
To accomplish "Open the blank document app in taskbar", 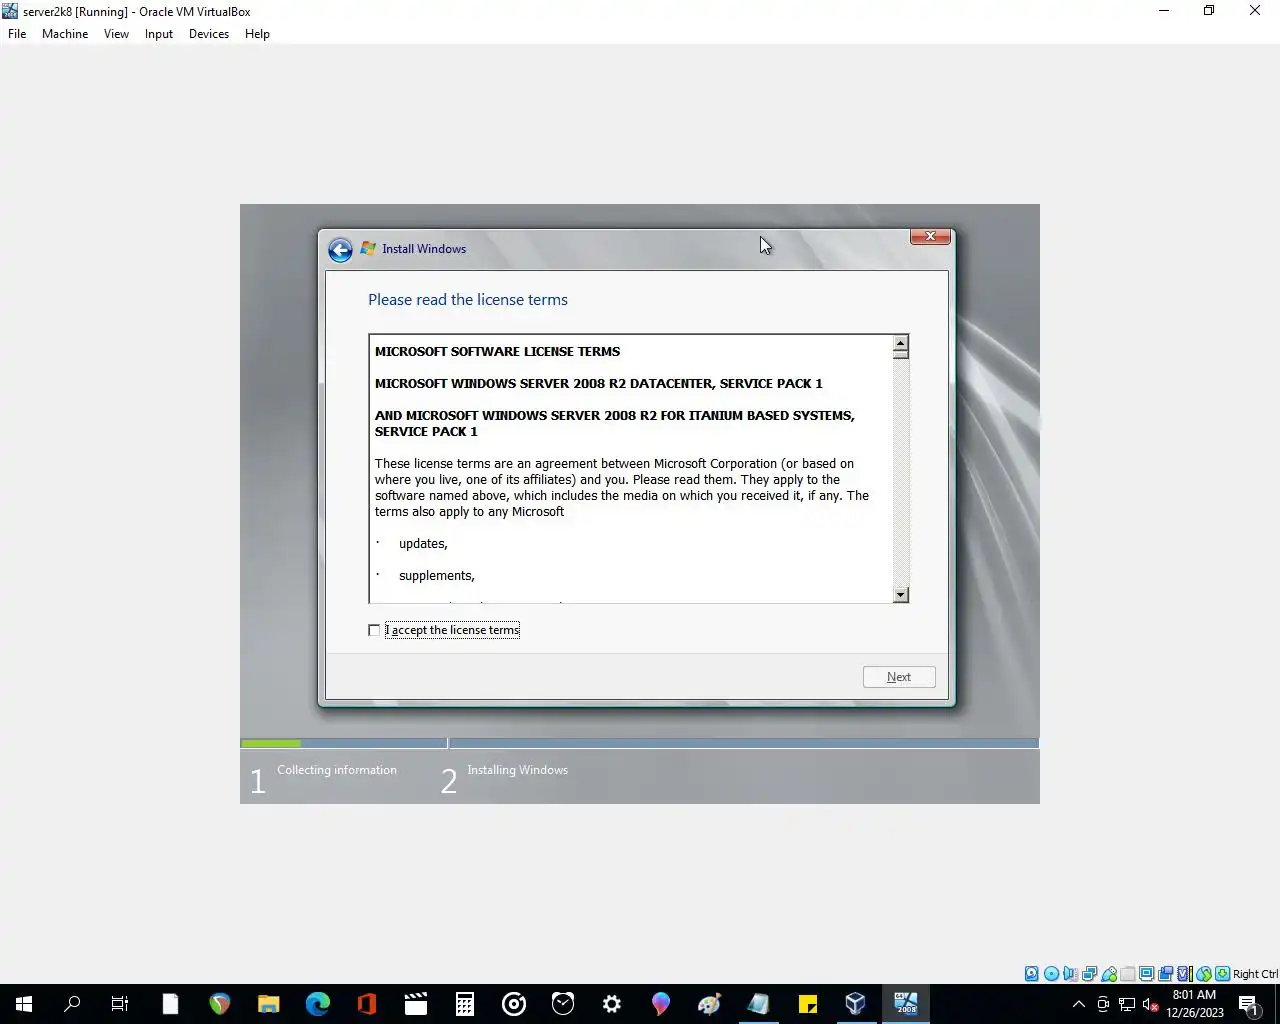I will tap(171, 1004).
